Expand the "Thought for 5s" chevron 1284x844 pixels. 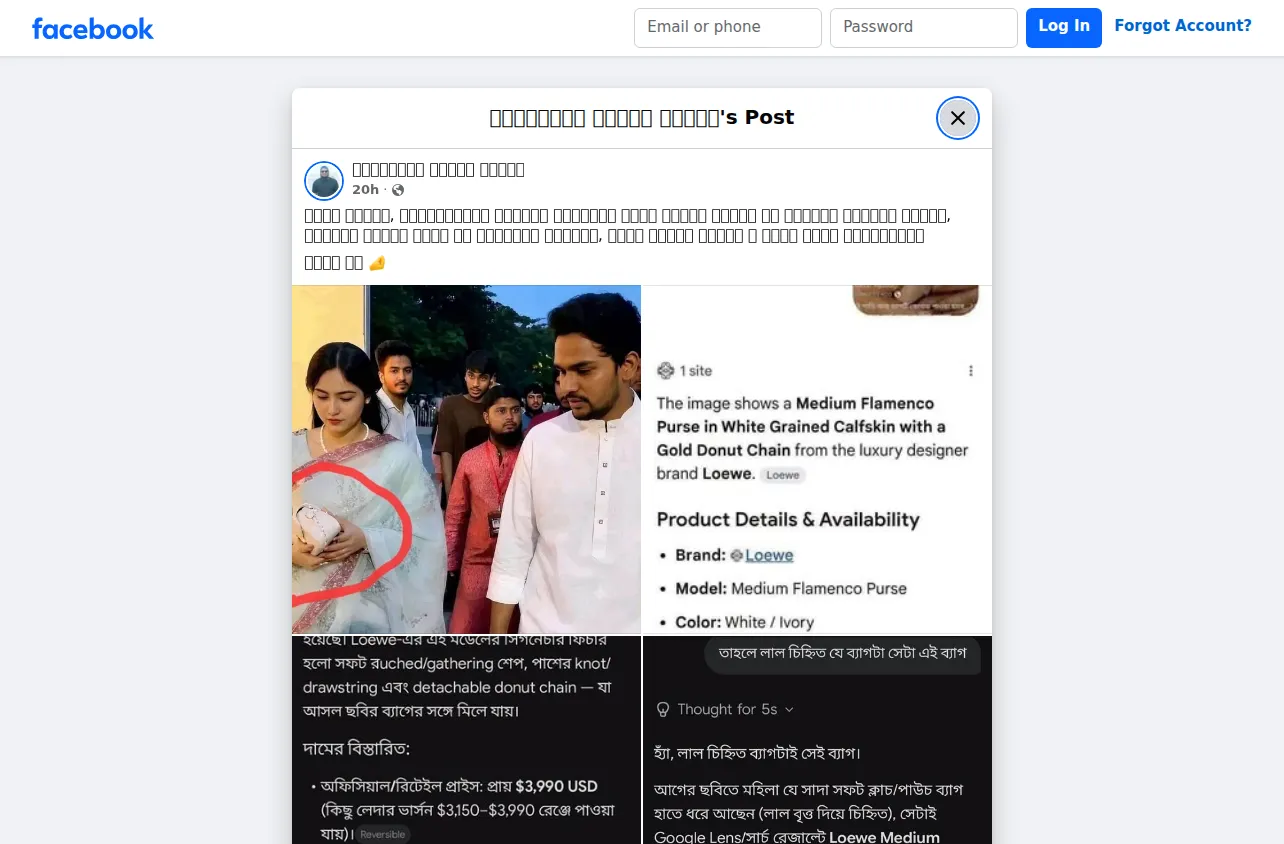(x=789, y=710)
